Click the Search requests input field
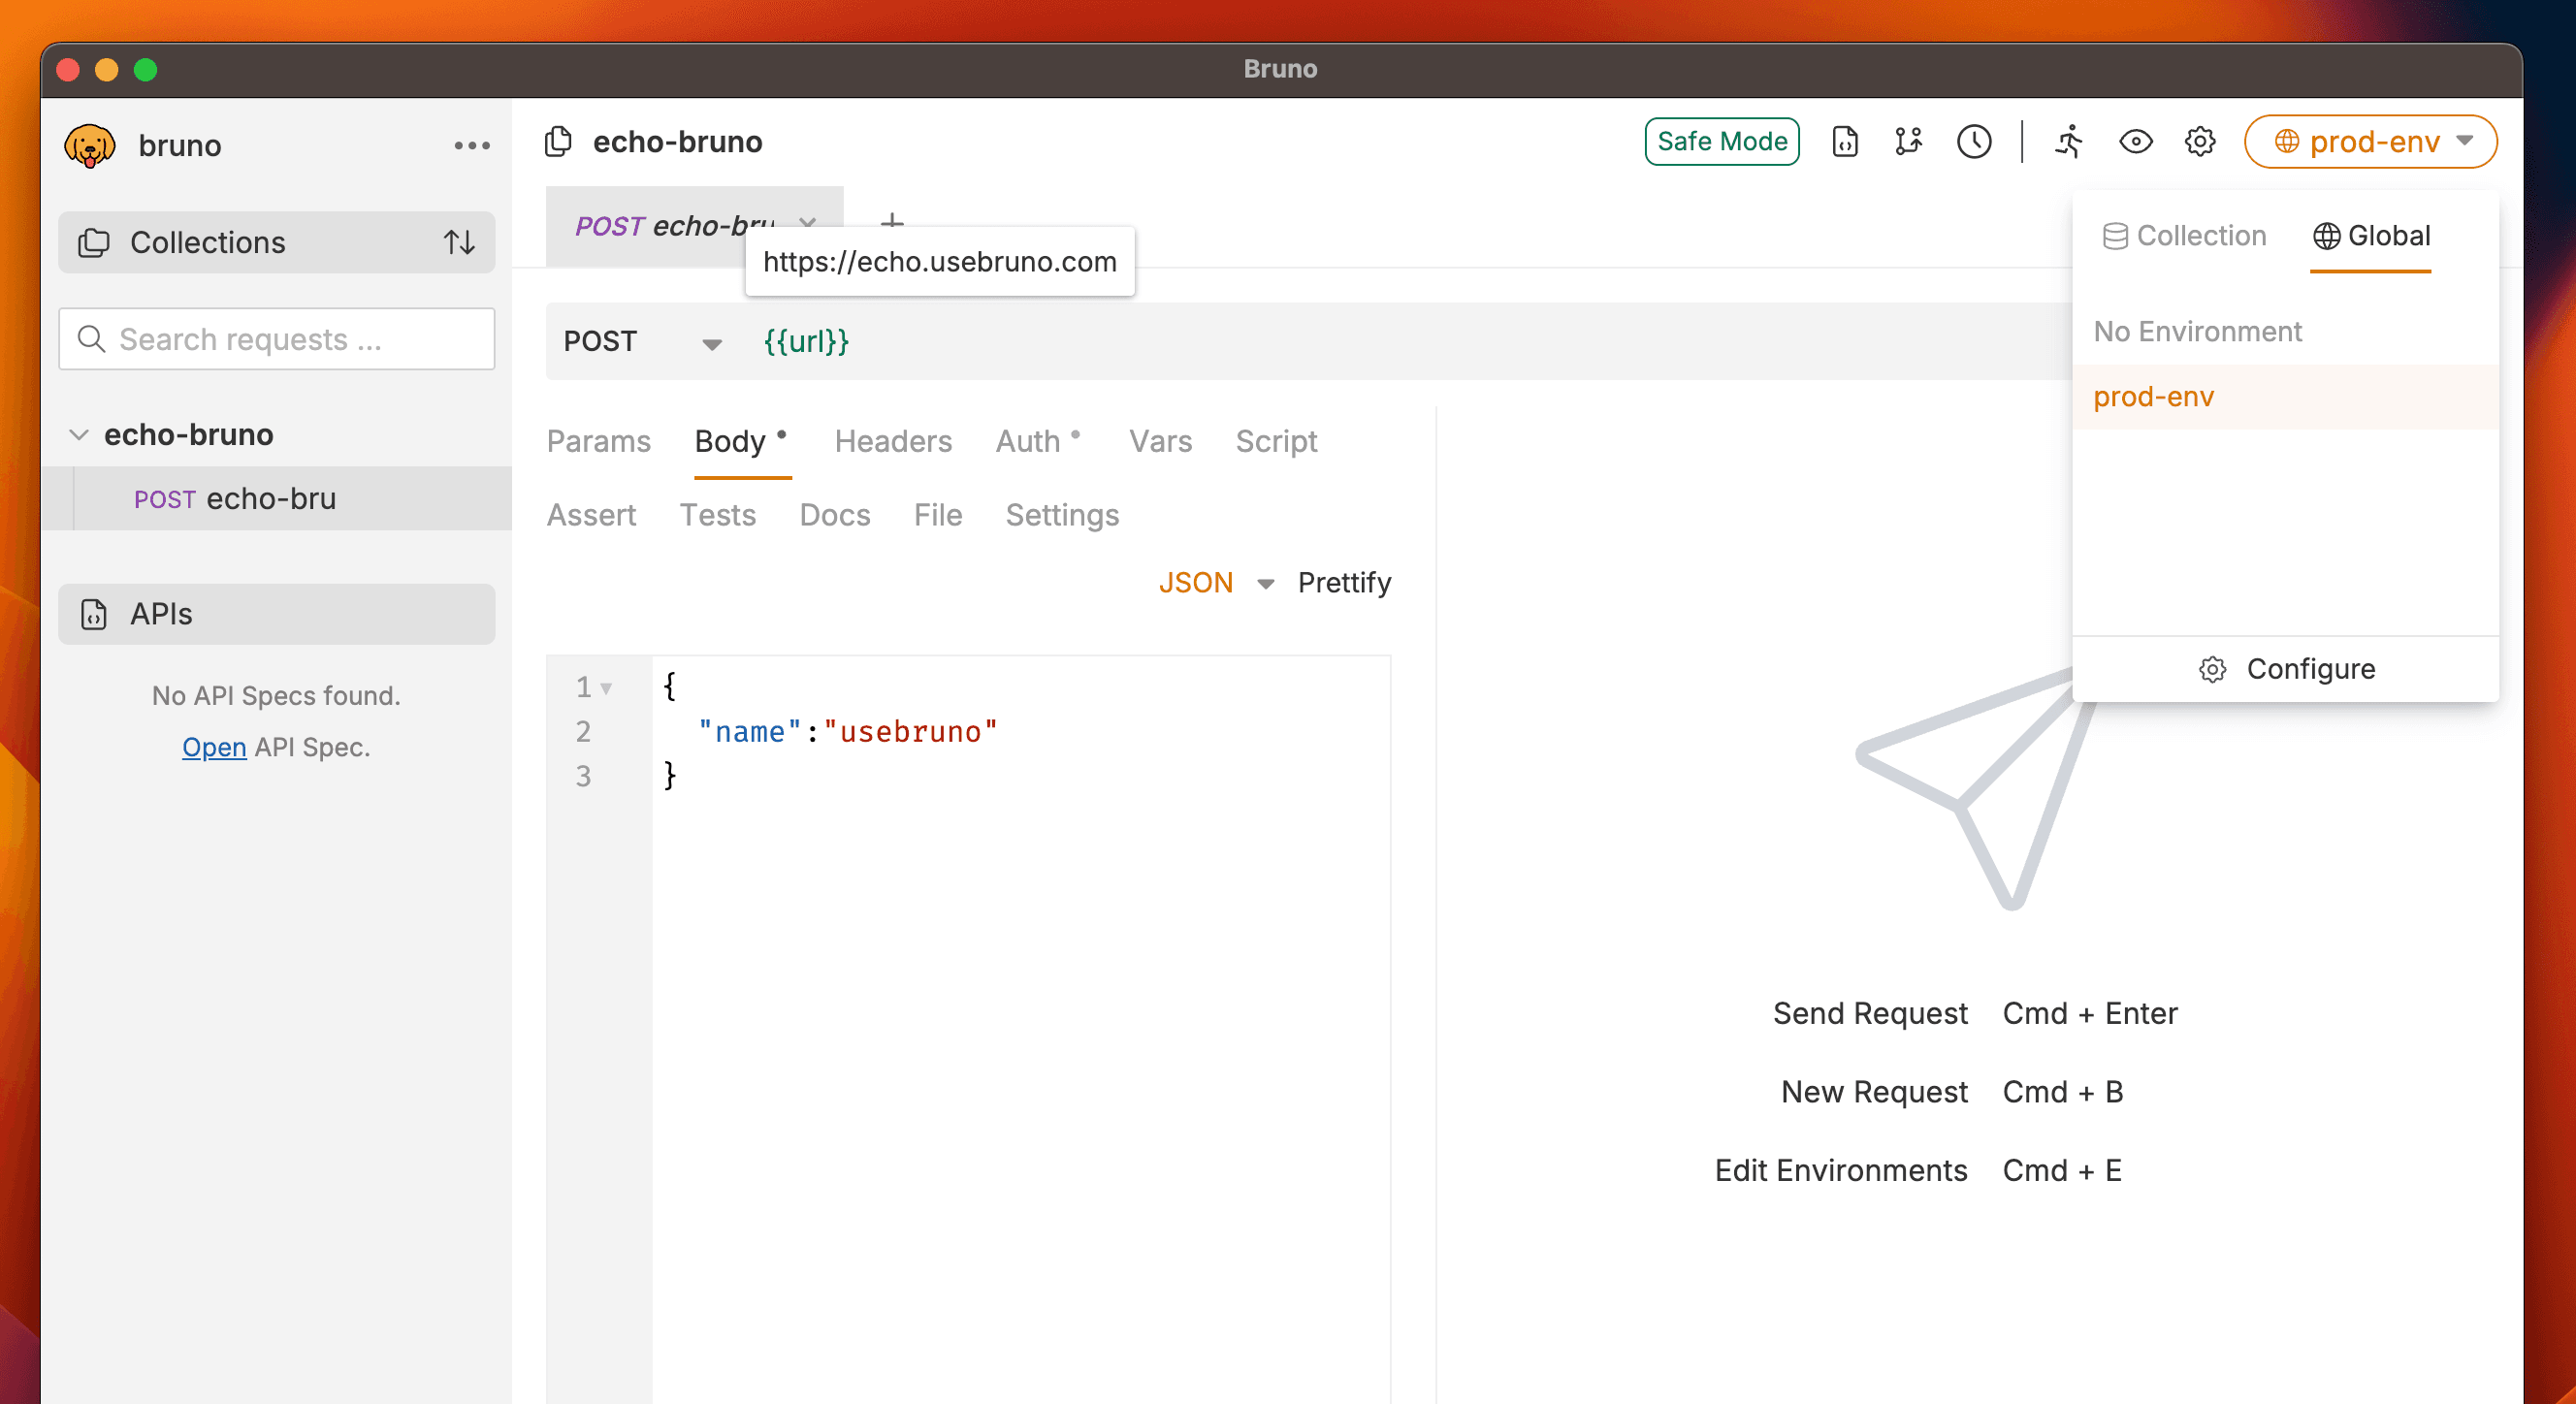This screenshot has width=2576, height=1404. (x=277, y=340)
